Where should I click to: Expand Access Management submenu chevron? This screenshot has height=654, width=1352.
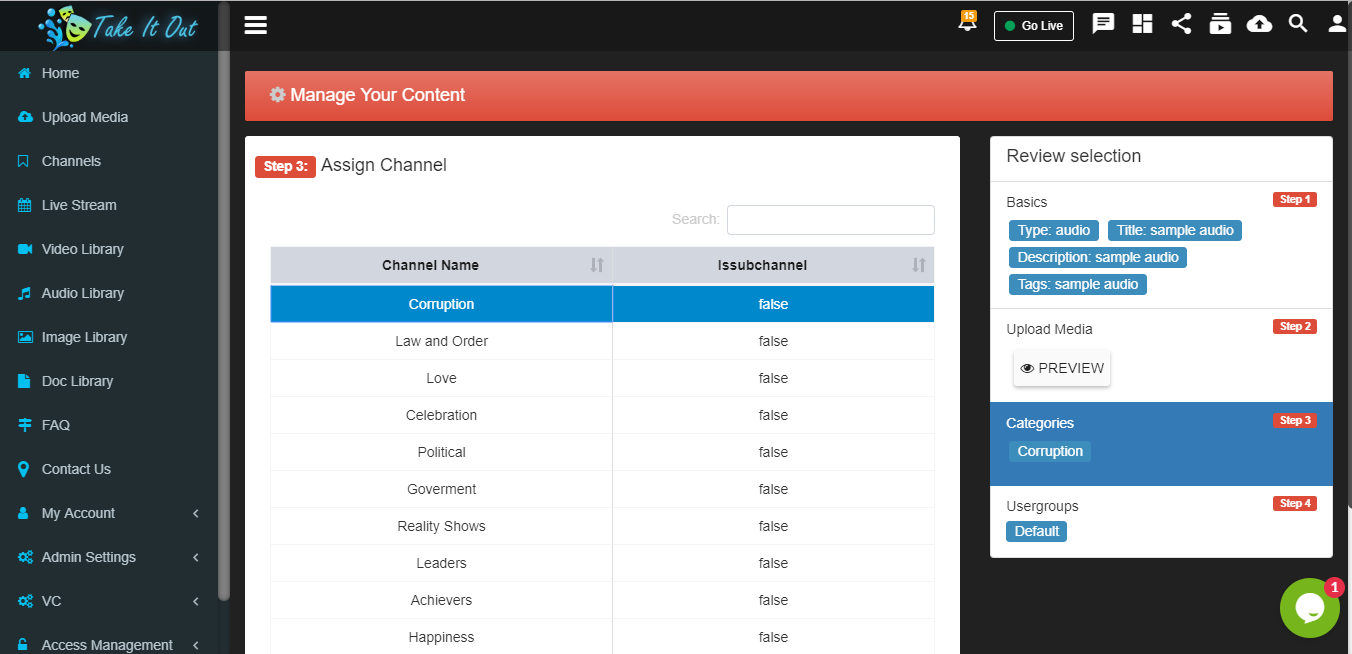click(x=196, y=645)
